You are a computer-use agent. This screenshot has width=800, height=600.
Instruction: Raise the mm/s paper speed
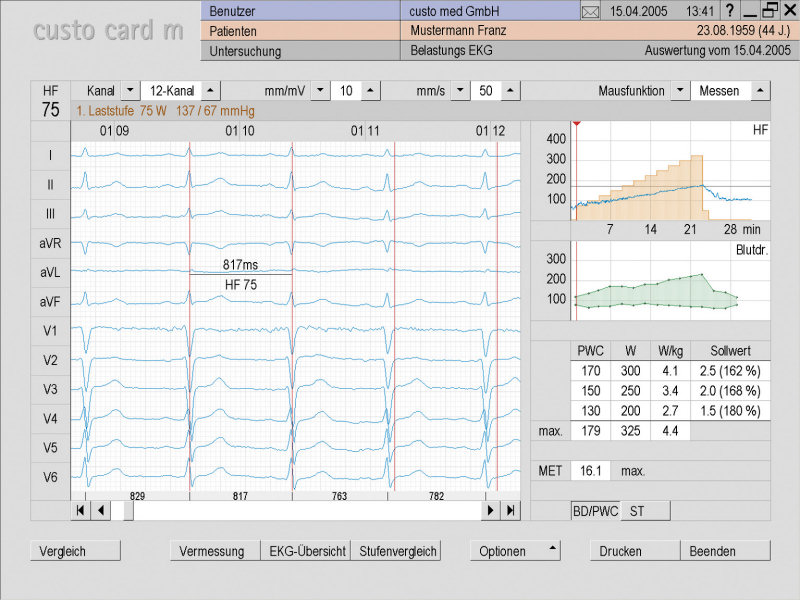pos(510,91)
